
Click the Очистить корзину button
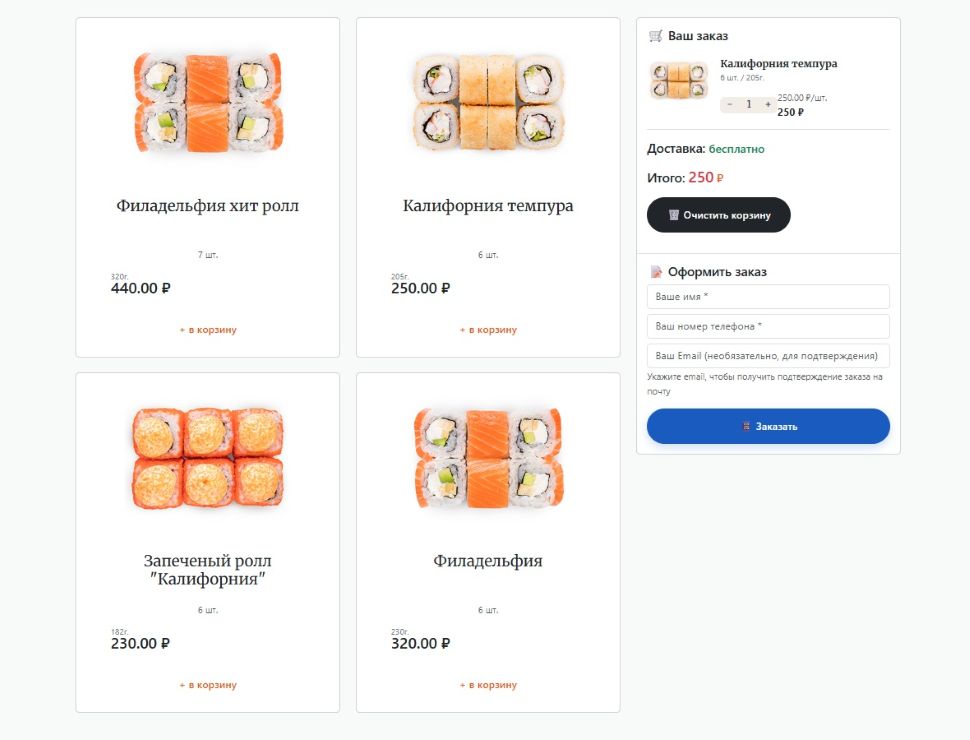(x=718, y=215)
